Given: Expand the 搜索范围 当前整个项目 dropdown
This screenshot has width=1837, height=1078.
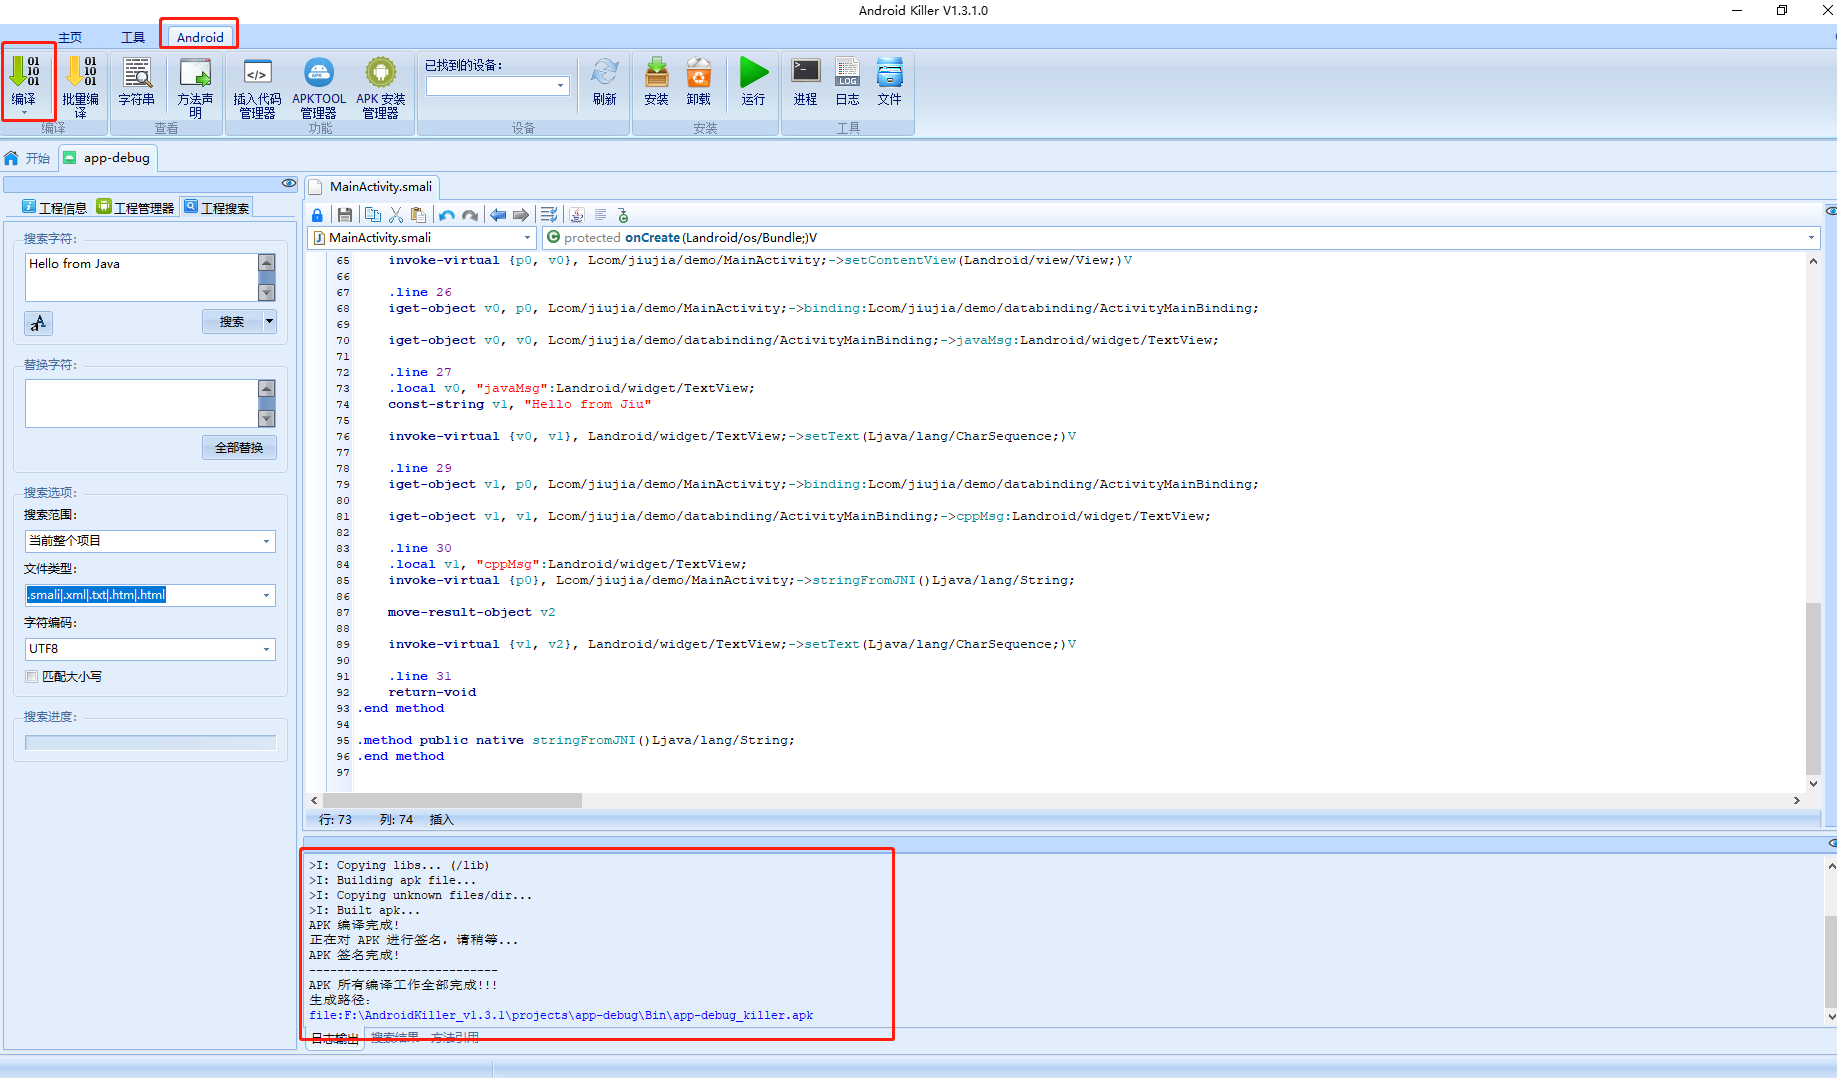Looking at the screenshot, I should pyautogui.click(x=266, y=541).
